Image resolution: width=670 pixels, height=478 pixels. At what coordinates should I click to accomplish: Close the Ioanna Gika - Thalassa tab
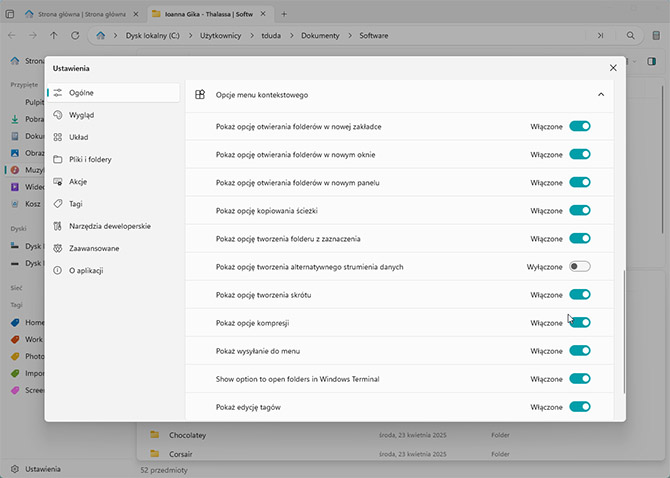(263, 14)
